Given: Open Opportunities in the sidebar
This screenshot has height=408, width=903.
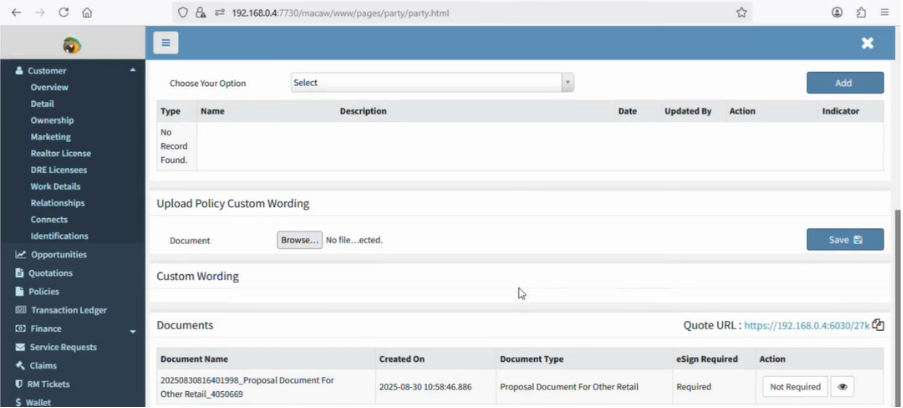Looking at the screenshot, I should (58, 255).
